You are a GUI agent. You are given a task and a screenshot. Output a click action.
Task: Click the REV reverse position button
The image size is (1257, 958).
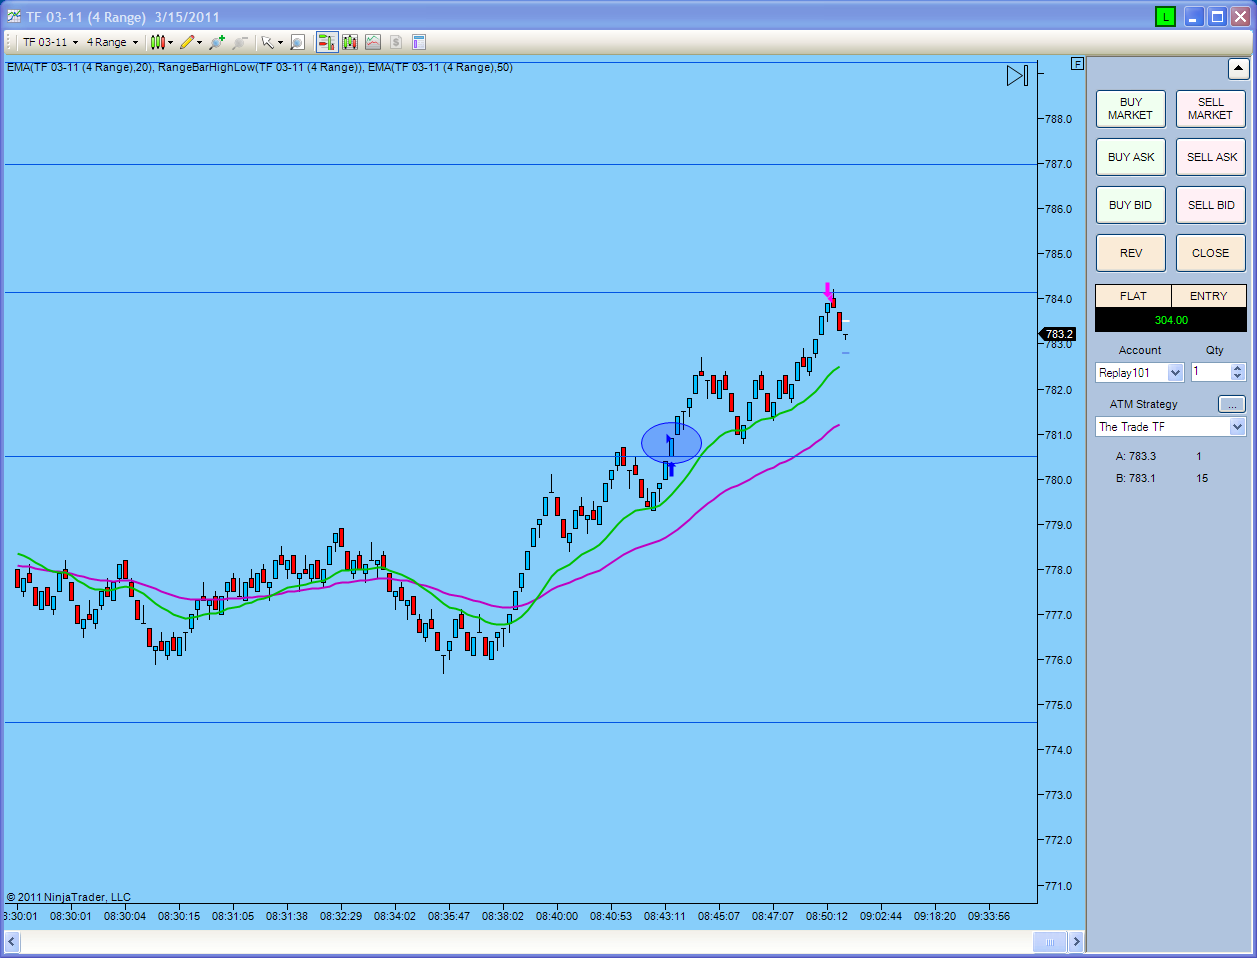(x=1130, y=253)
